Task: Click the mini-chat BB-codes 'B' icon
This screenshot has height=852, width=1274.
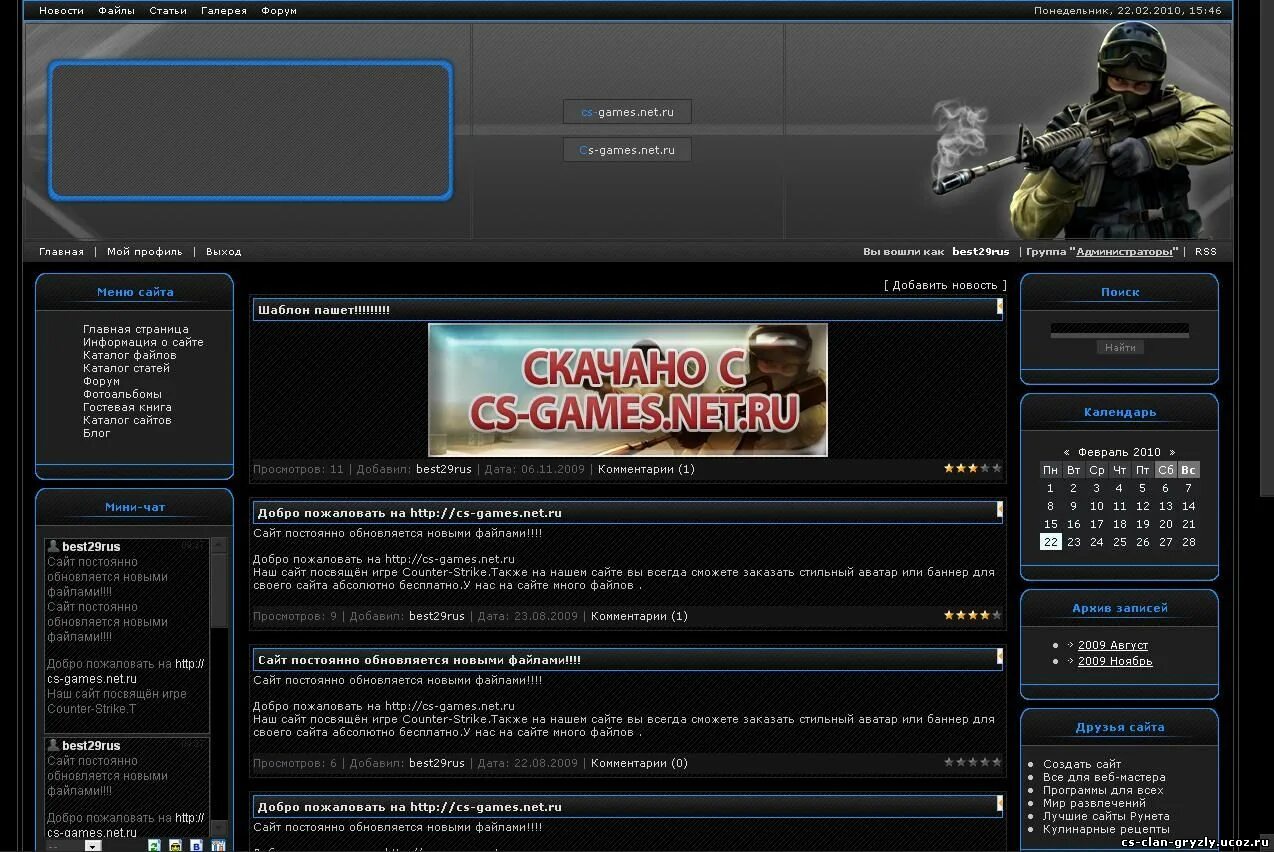Action: [197, 845]
